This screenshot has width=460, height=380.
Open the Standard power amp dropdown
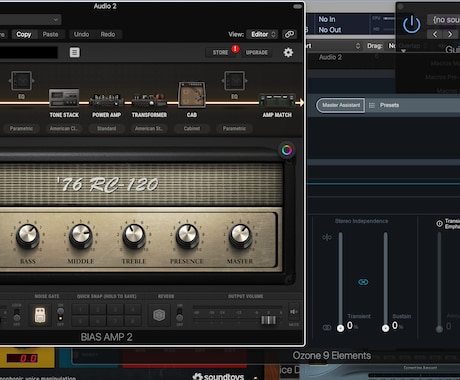[x=106, y=129]
